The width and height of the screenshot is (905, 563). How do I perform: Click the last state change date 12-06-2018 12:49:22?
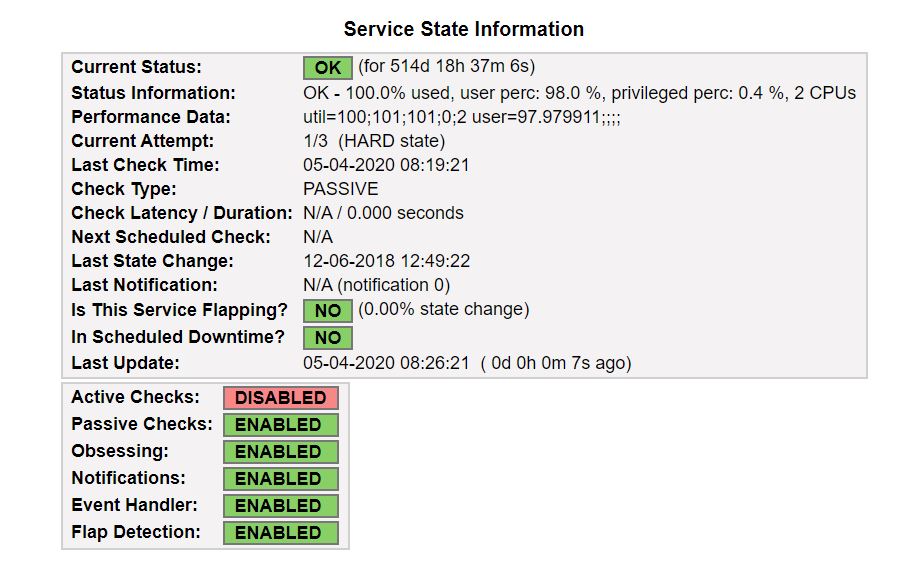(x=386, y=261)
